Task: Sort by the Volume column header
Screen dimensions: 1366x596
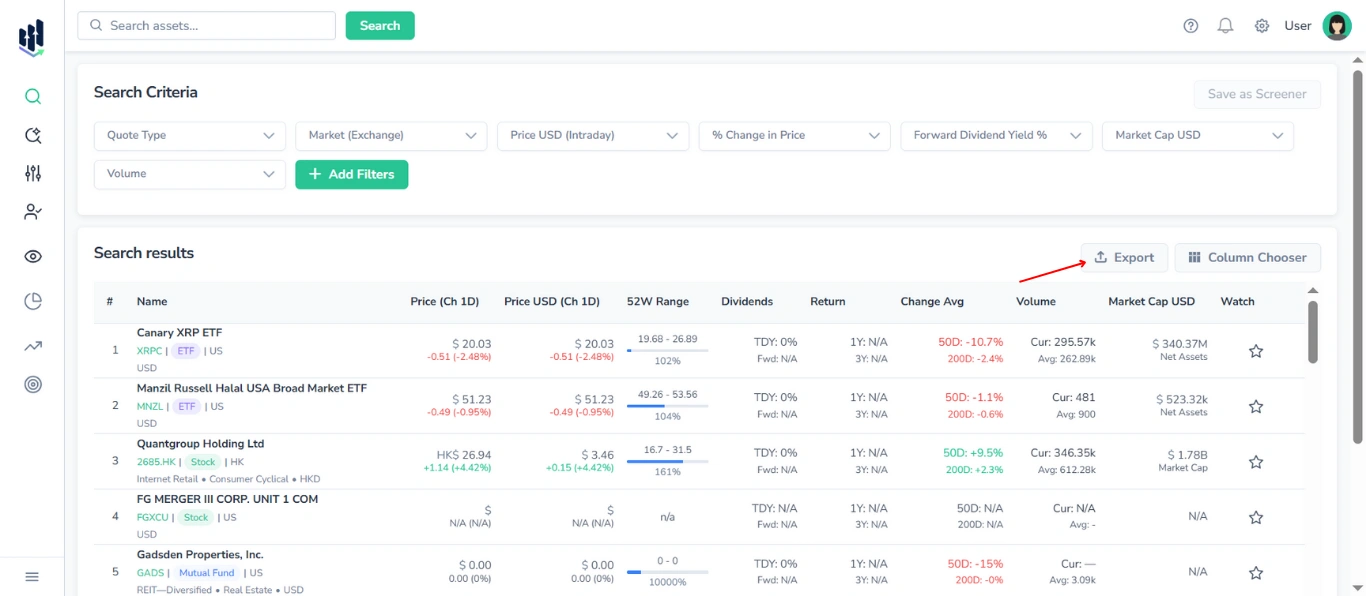Action: [x=1035, y=302]
